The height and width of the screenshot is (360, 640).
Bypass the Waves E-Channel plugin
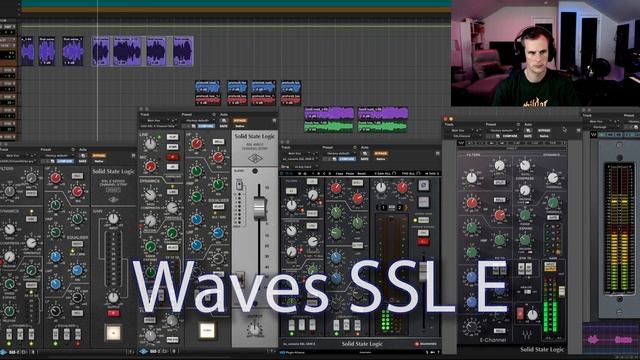[544, 130]
